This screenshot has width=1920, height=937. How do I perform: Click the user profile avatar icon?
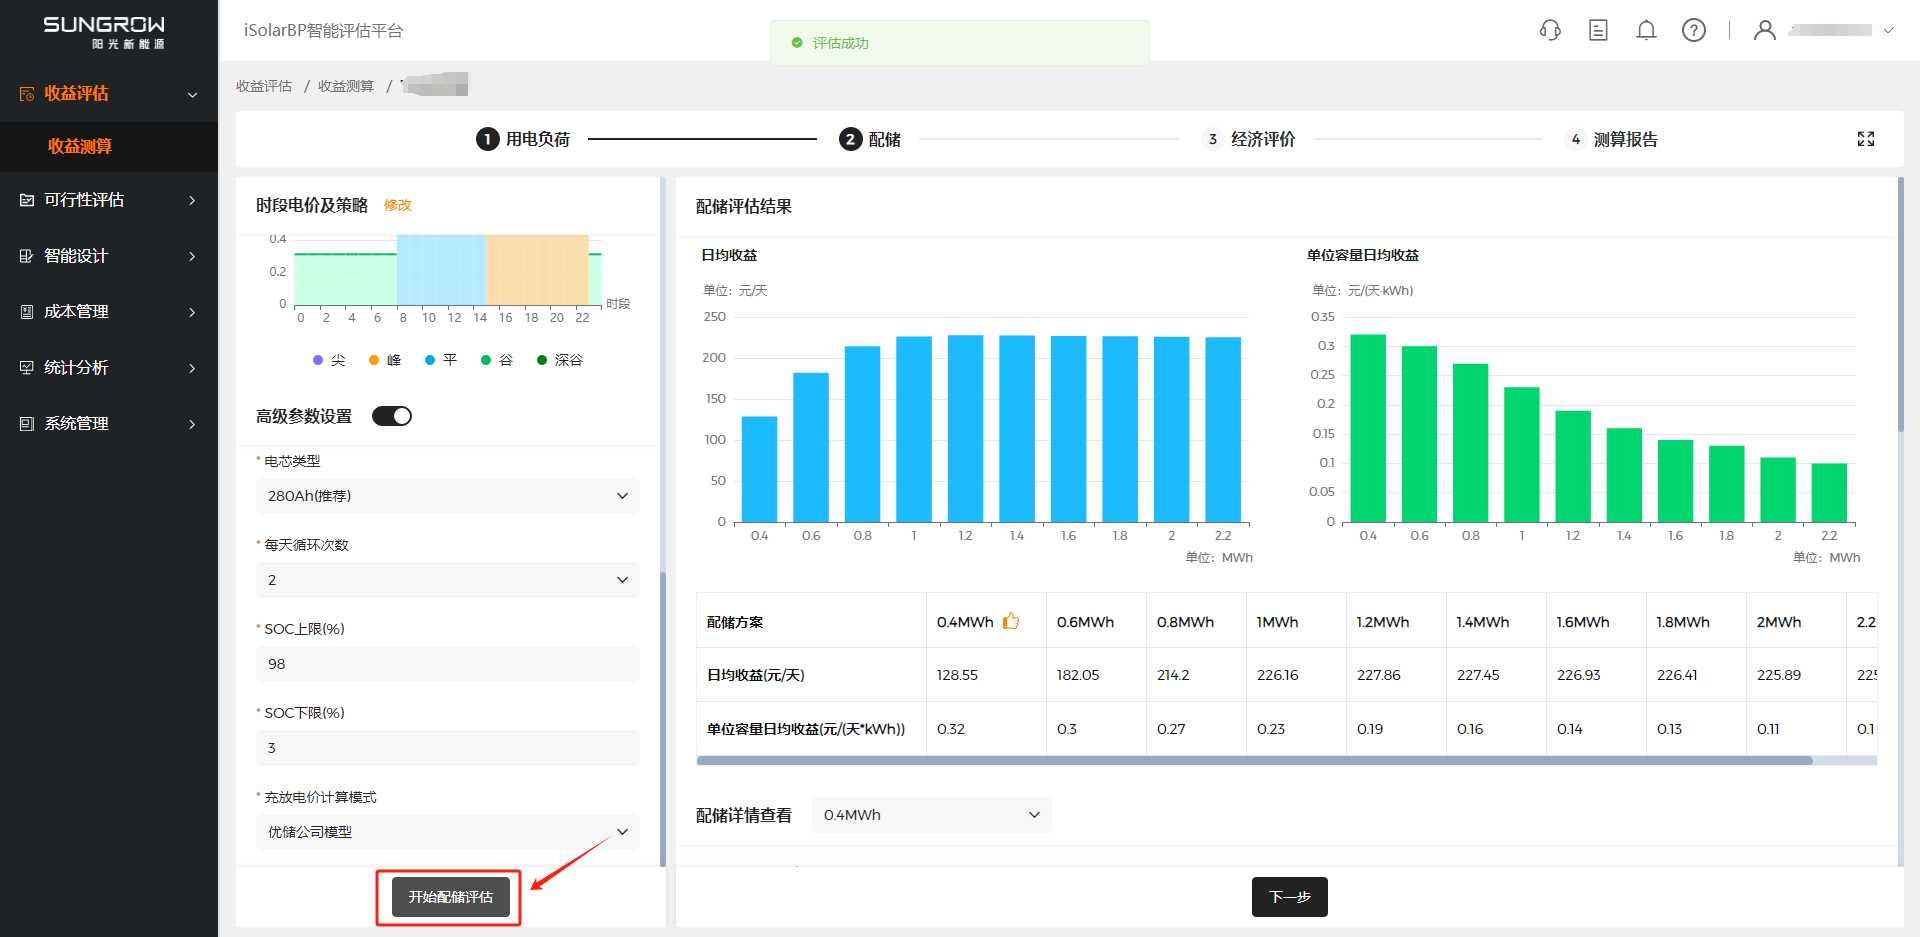pyautogui.click(x=1765, y=30)
